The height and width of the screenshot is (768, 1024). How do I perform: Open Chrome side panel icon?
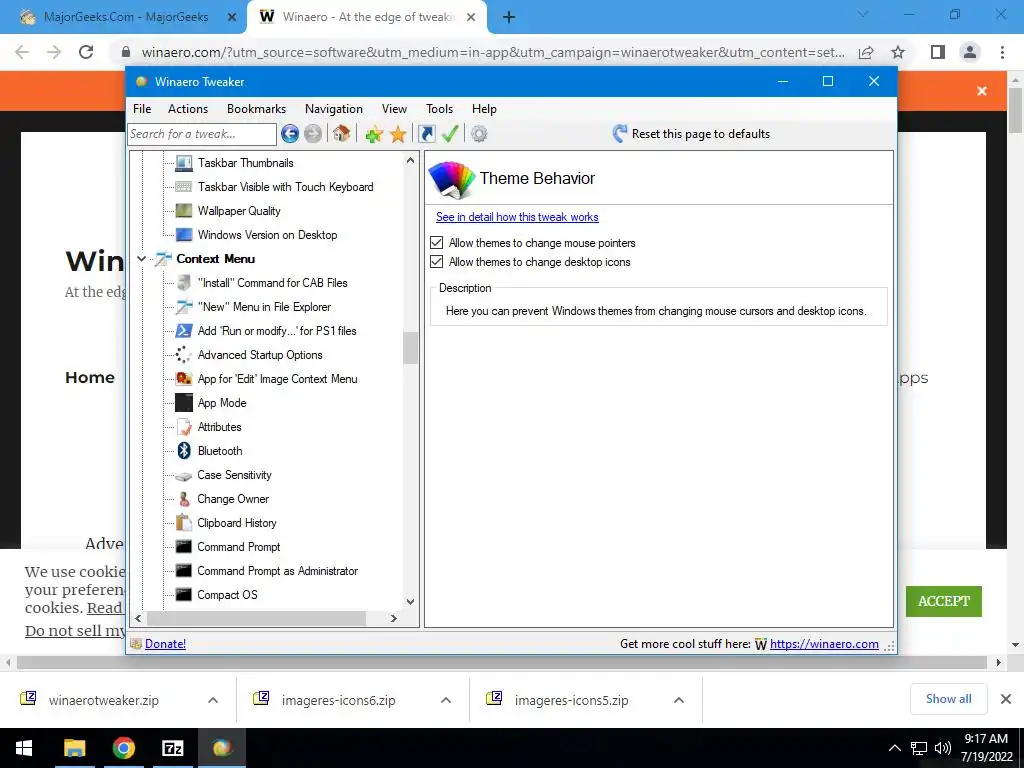(938, 52)
